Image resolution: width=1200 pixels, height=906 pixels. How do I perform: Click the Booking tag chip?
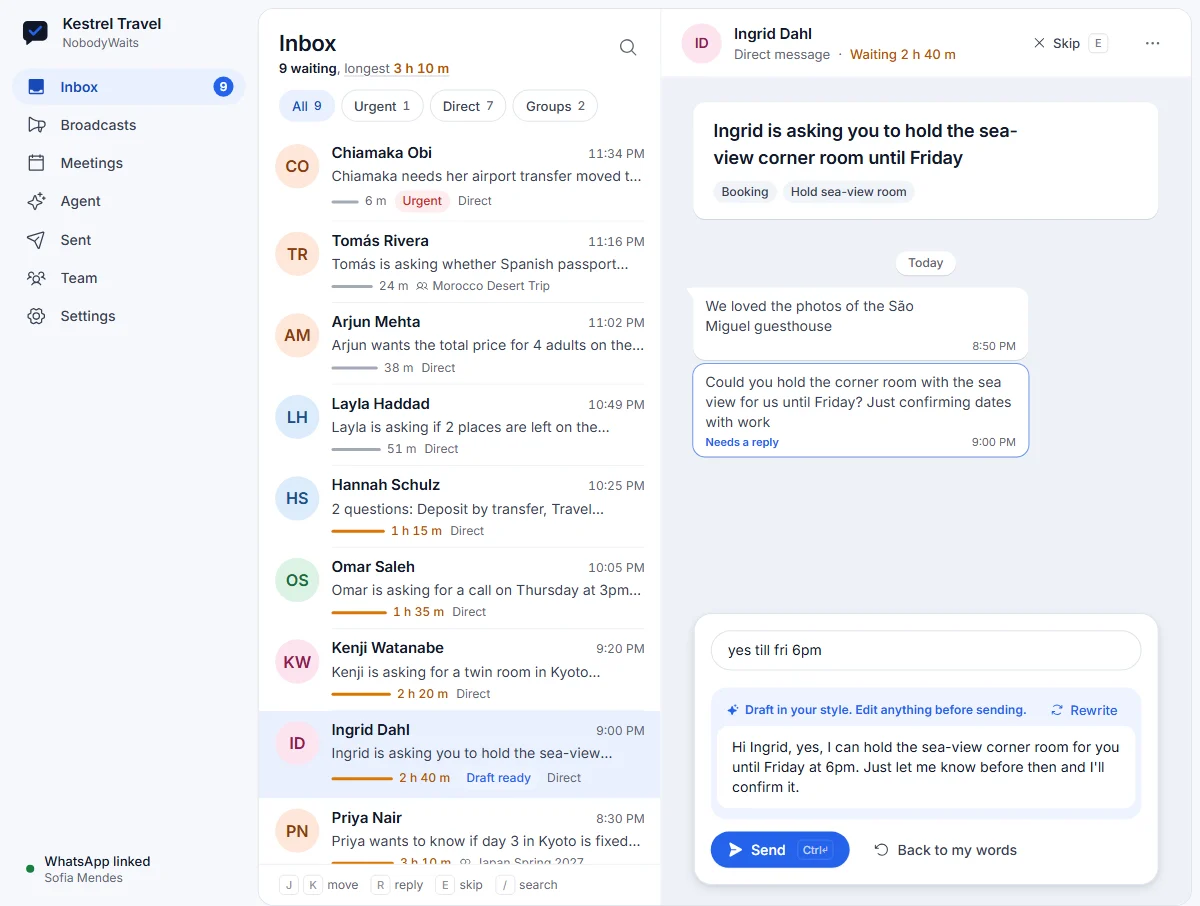pyautogui.click(x=745, y=192)
